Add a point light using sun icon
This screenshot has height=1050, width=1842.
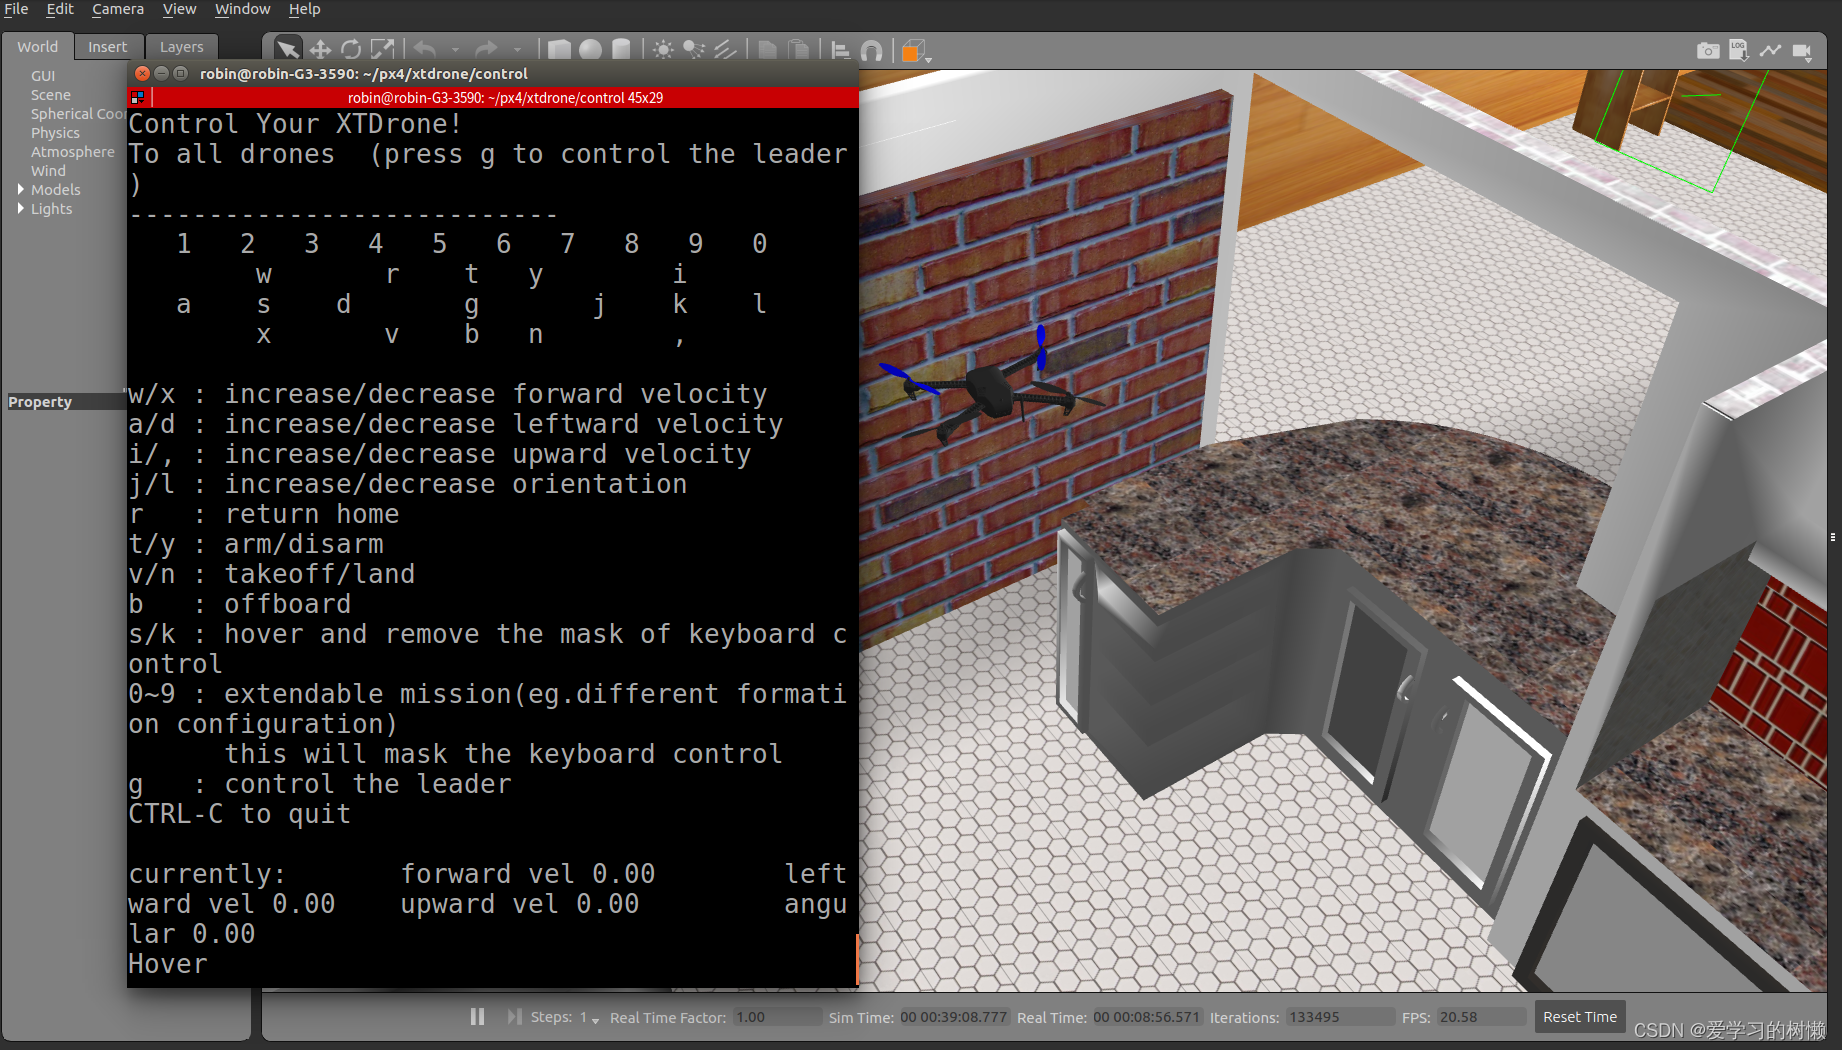(x=663, y=49)
